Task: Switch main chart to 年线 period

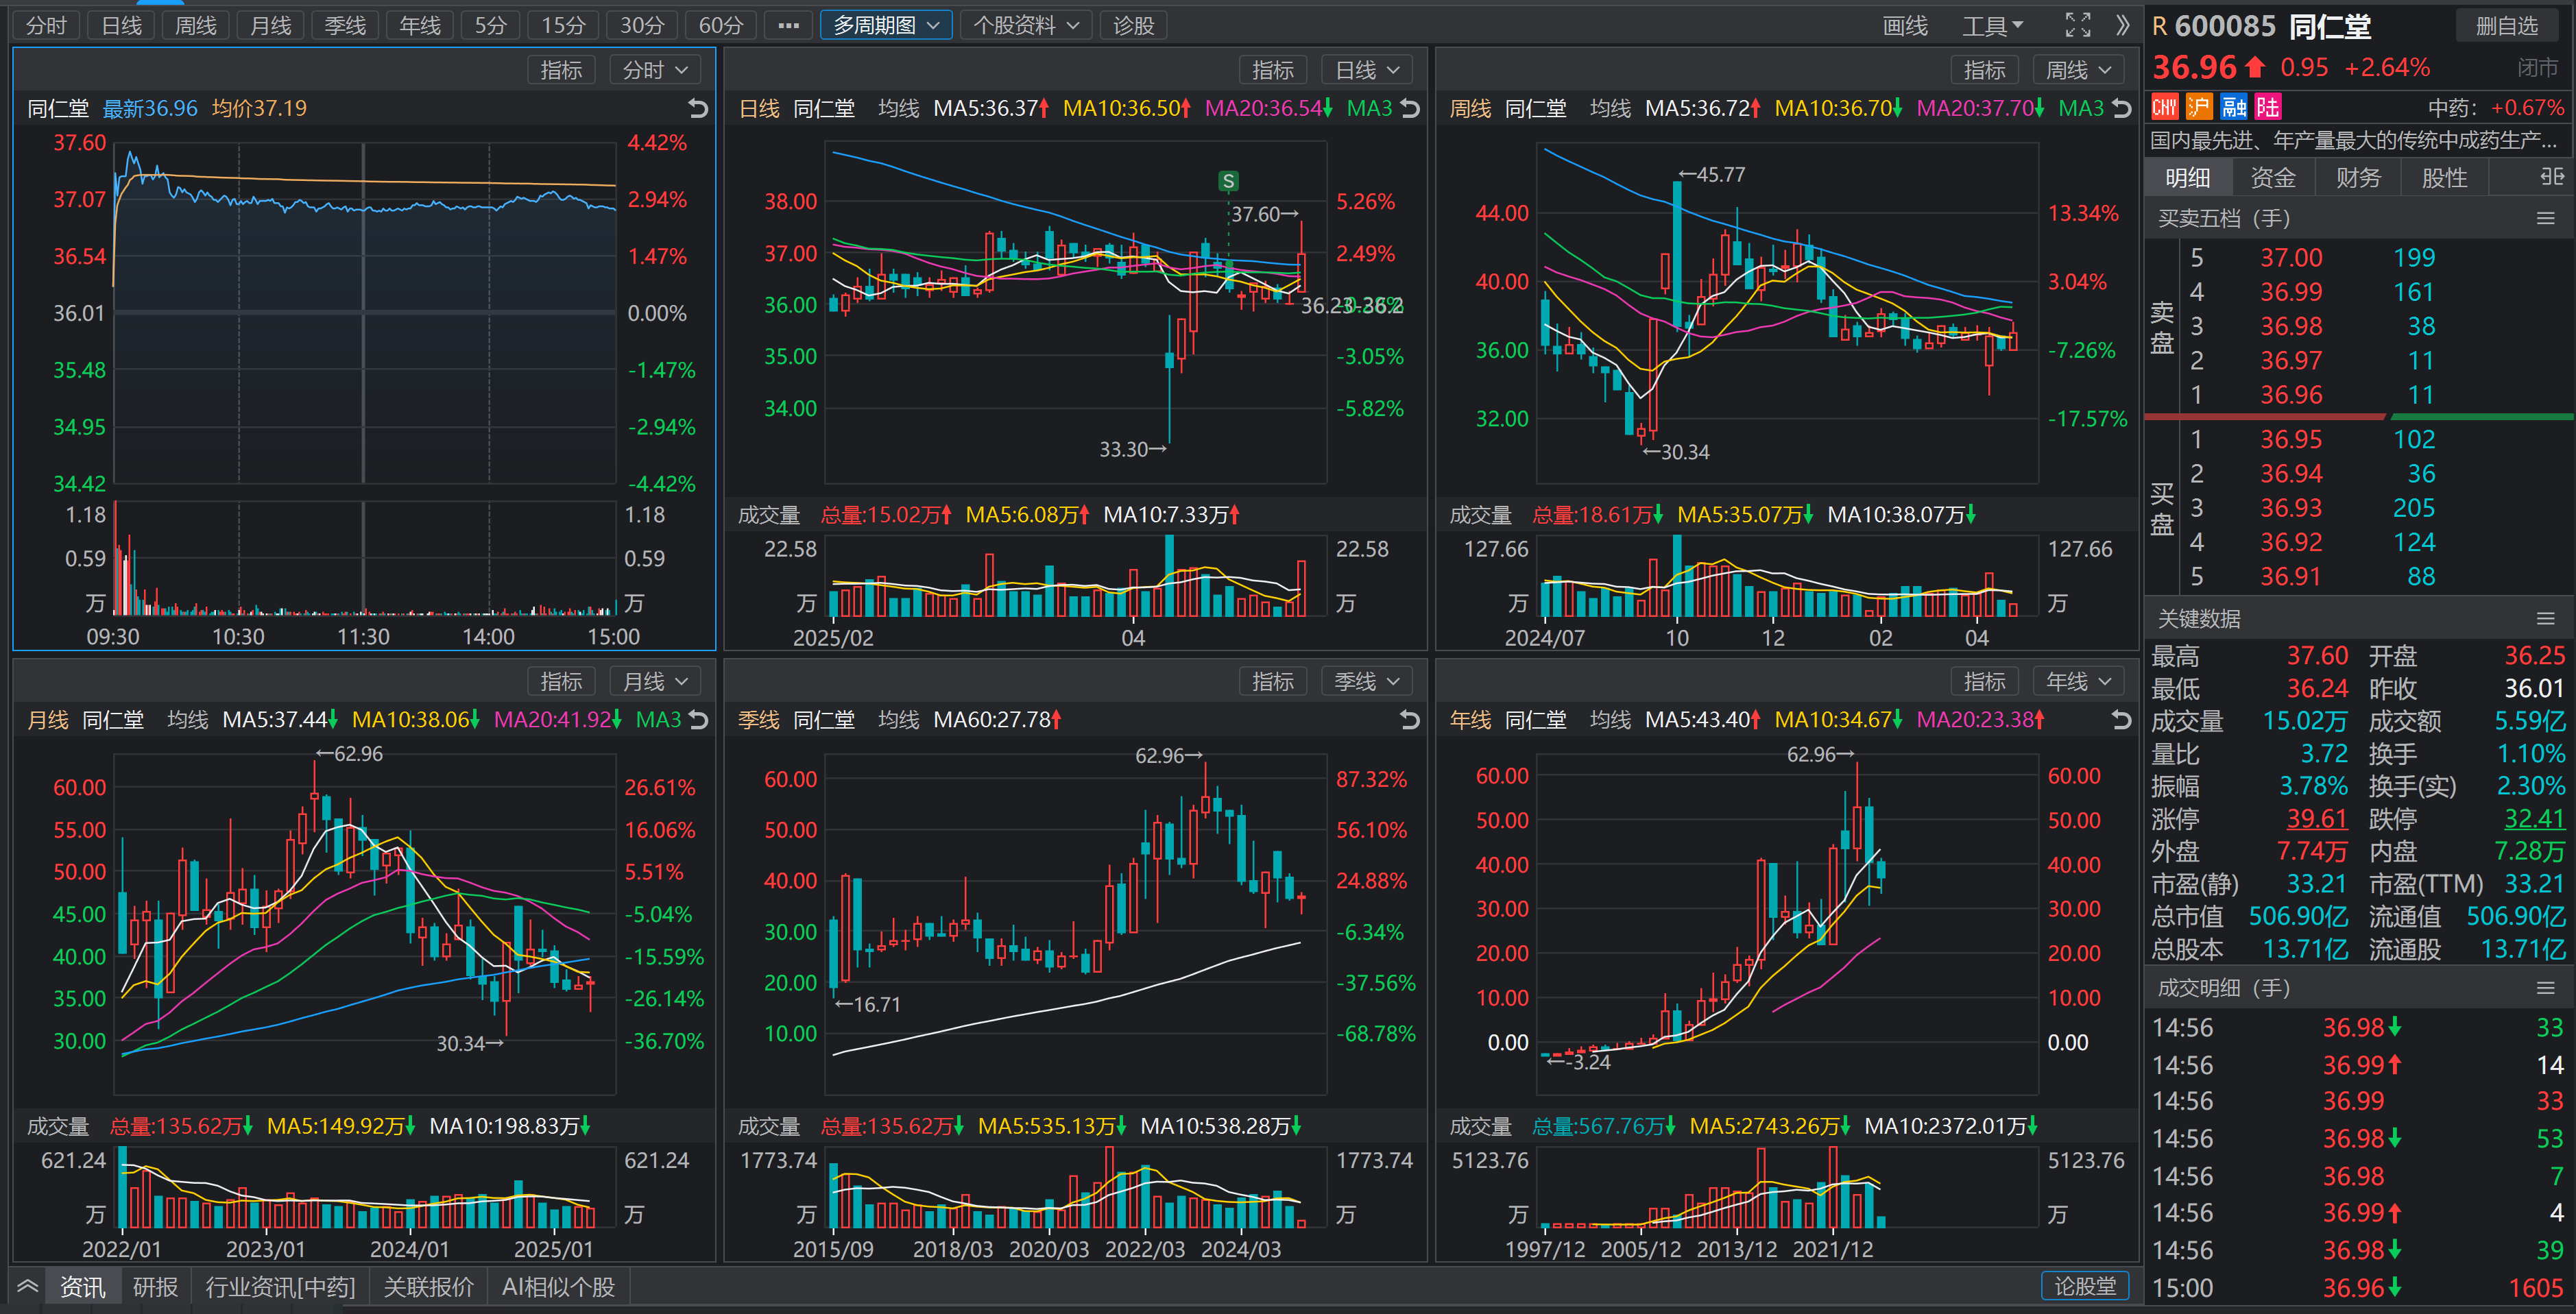Action: tap(419, 25)
